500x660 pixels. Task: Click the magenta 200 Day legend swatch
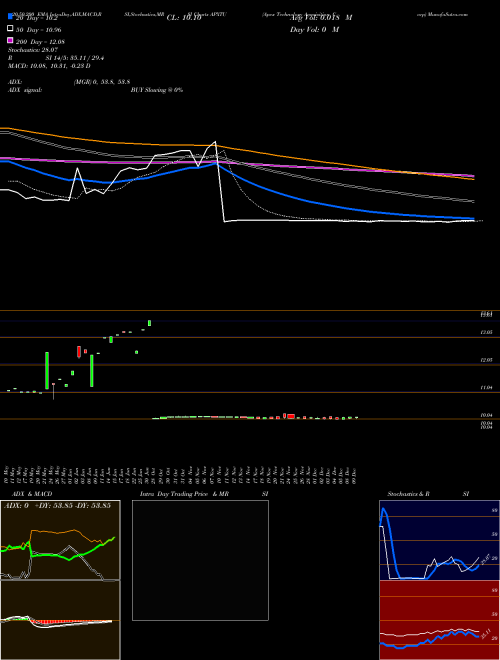10,40
